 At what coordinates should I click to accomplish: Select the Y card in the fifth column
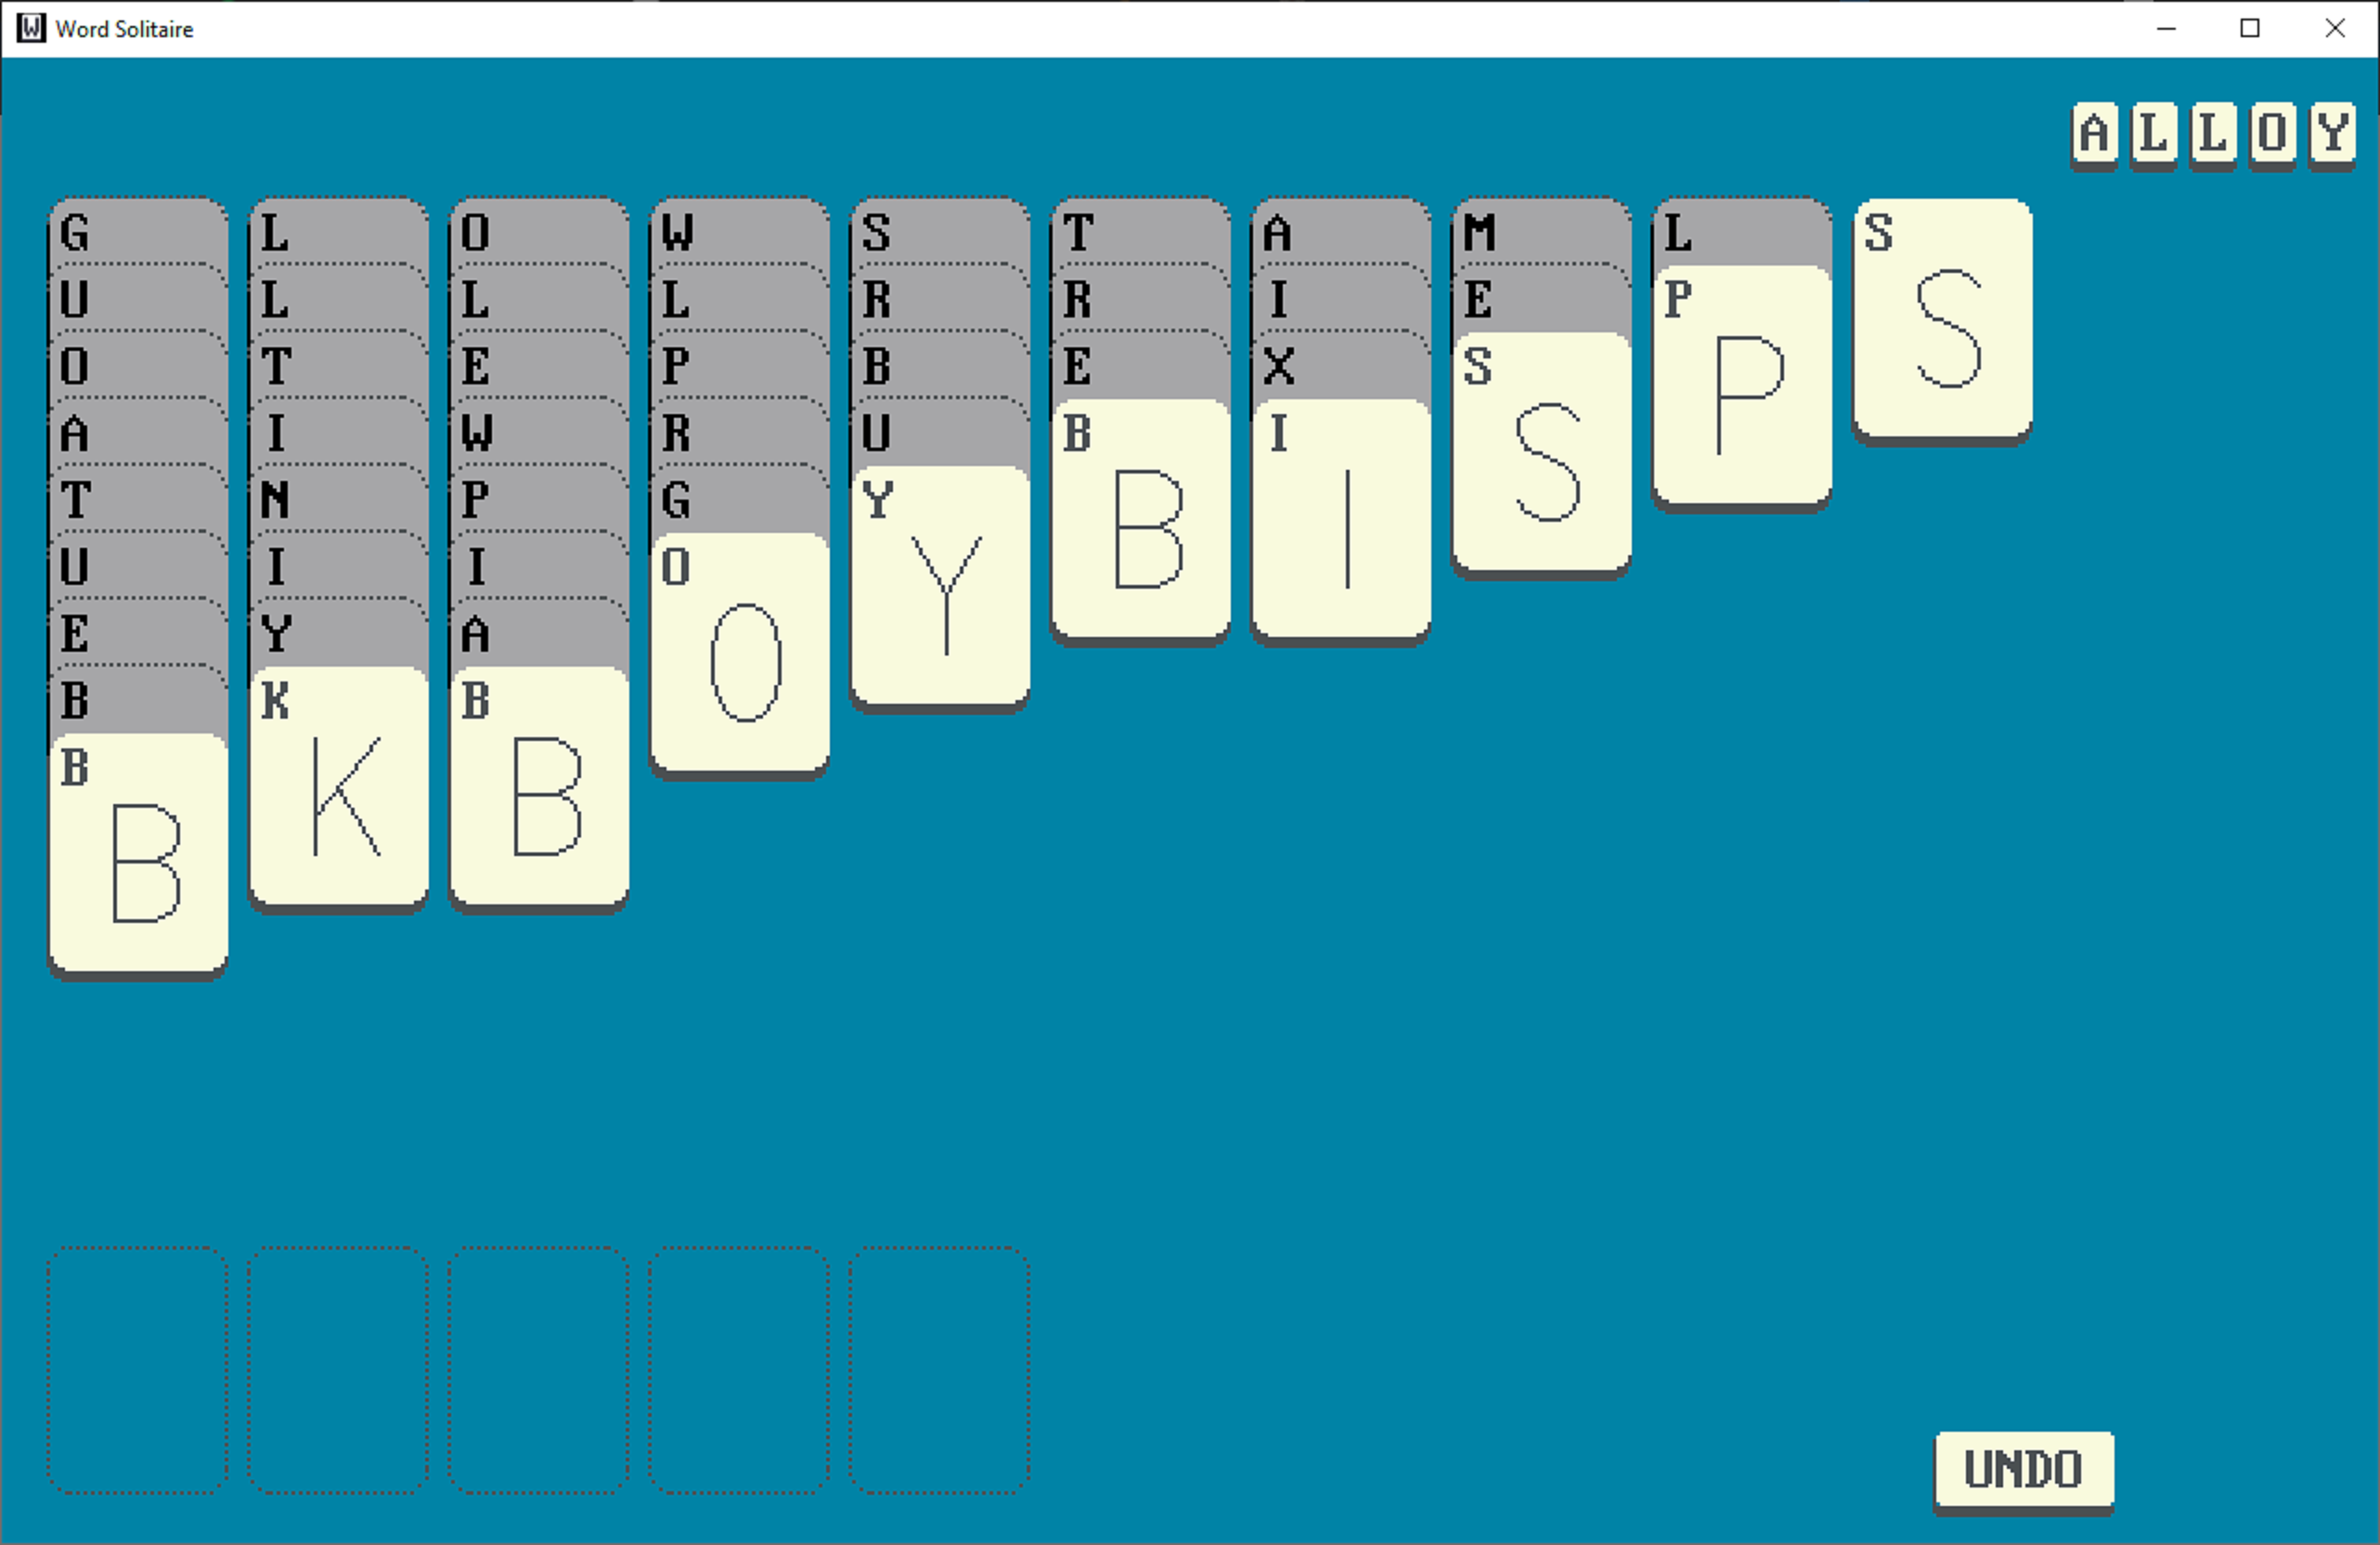coord(940,590)
